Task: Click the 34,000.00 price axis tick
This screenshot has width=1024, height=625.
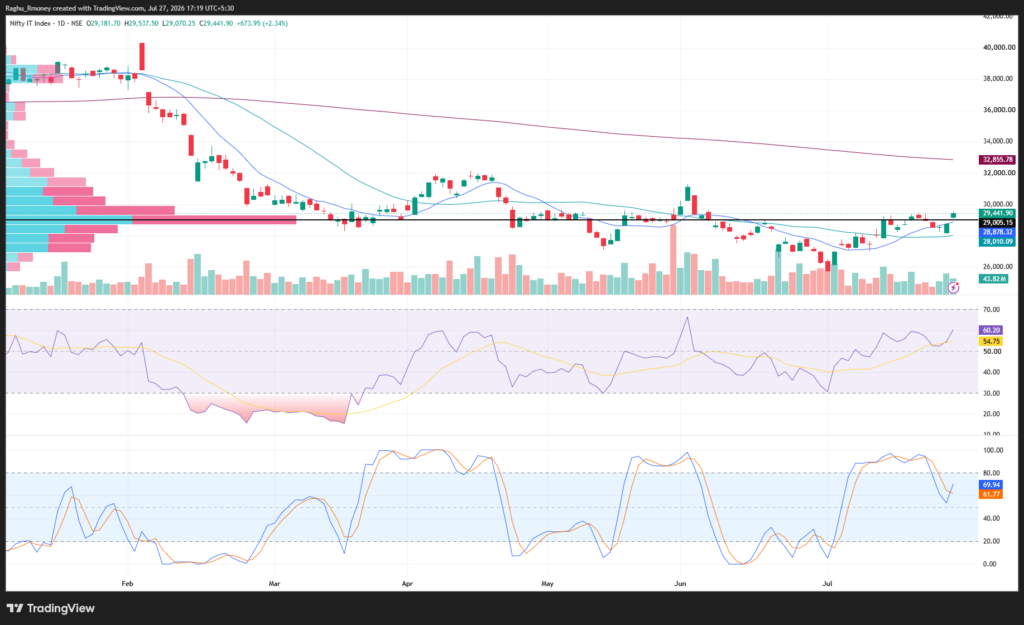Action: point(999,141)
